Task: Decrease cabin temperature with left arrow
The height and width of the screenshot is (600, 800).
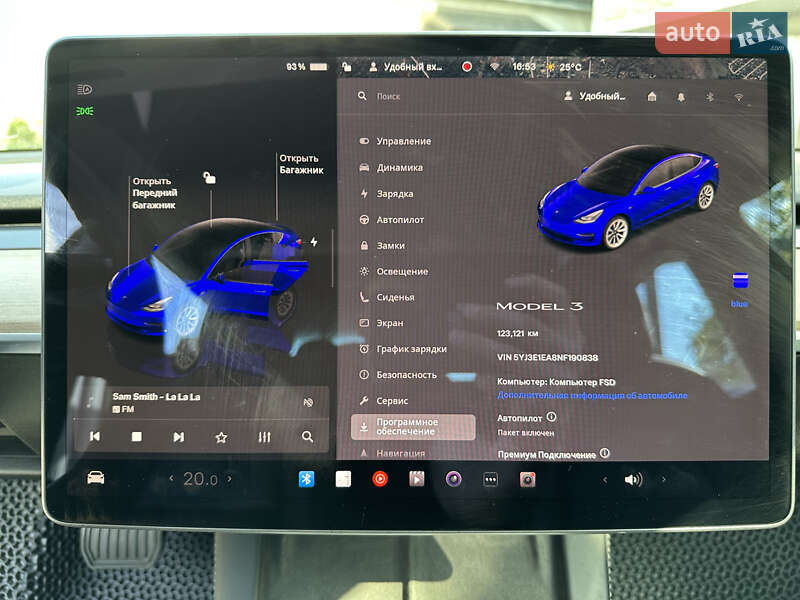Action: coord(171,479)
